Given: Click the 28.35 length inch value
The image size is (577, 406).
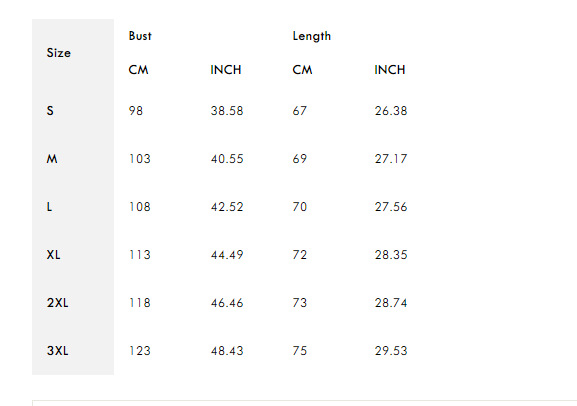Looking at the screenshot, I should pos(391,255).
